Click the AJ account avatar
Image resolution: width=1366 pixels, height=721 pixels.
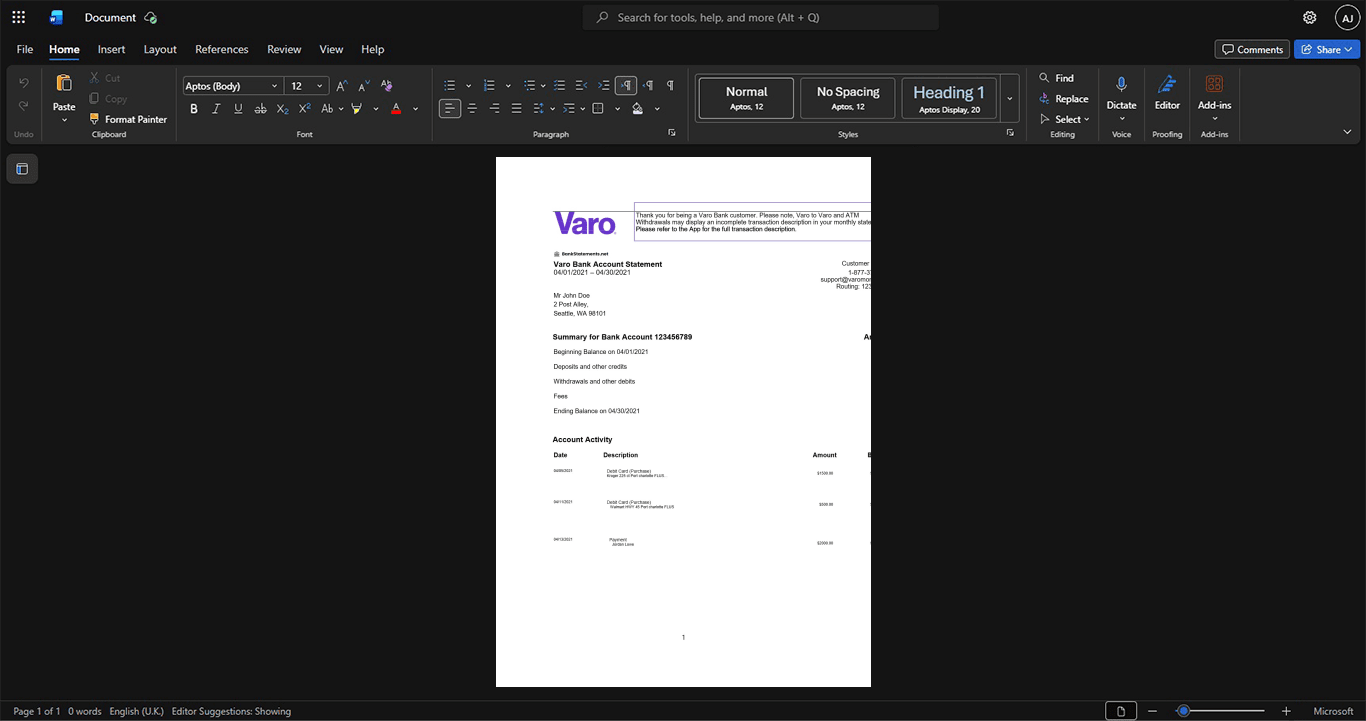[x=1347, y=17]
